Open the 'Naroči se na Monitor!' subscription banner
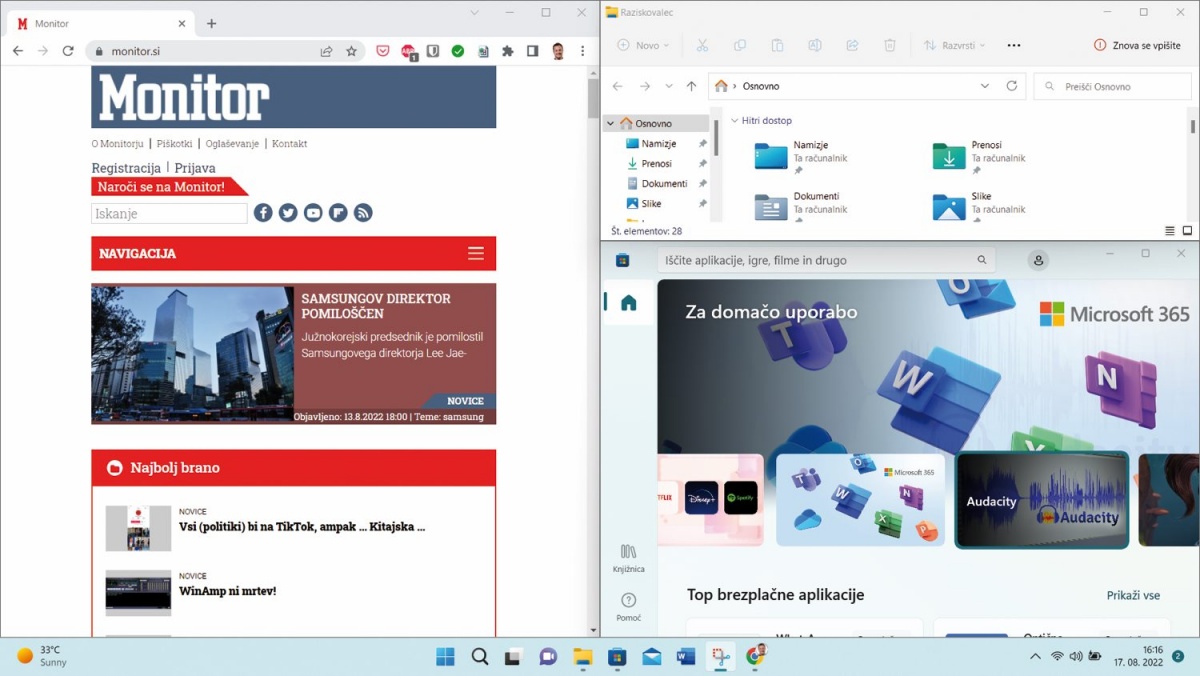The height and width of the screenshot is (676, 1200). [169, 186]
